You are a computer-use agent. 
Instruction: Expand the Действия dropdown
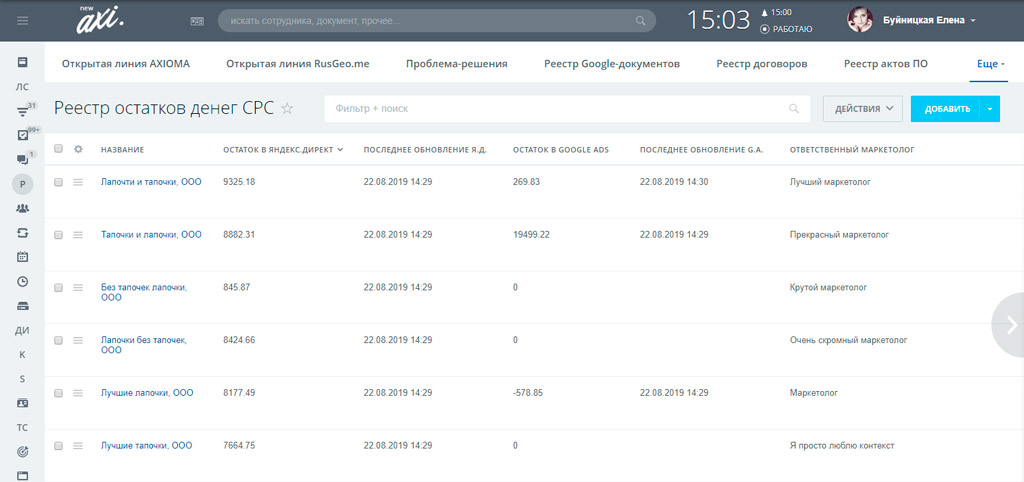coord(862,108)
